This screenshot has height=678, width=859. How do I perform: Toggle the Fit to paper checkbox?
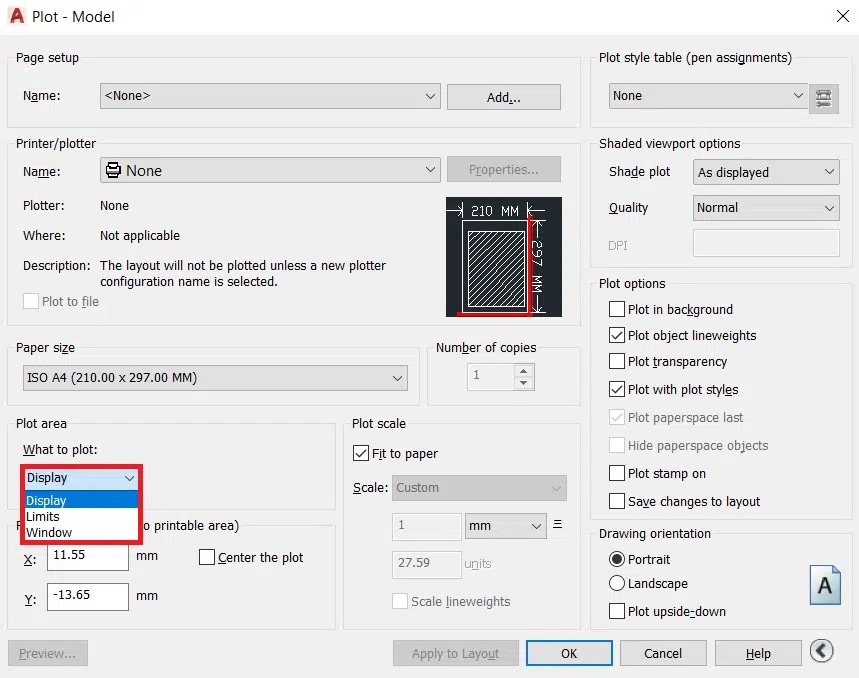(361, 454)
